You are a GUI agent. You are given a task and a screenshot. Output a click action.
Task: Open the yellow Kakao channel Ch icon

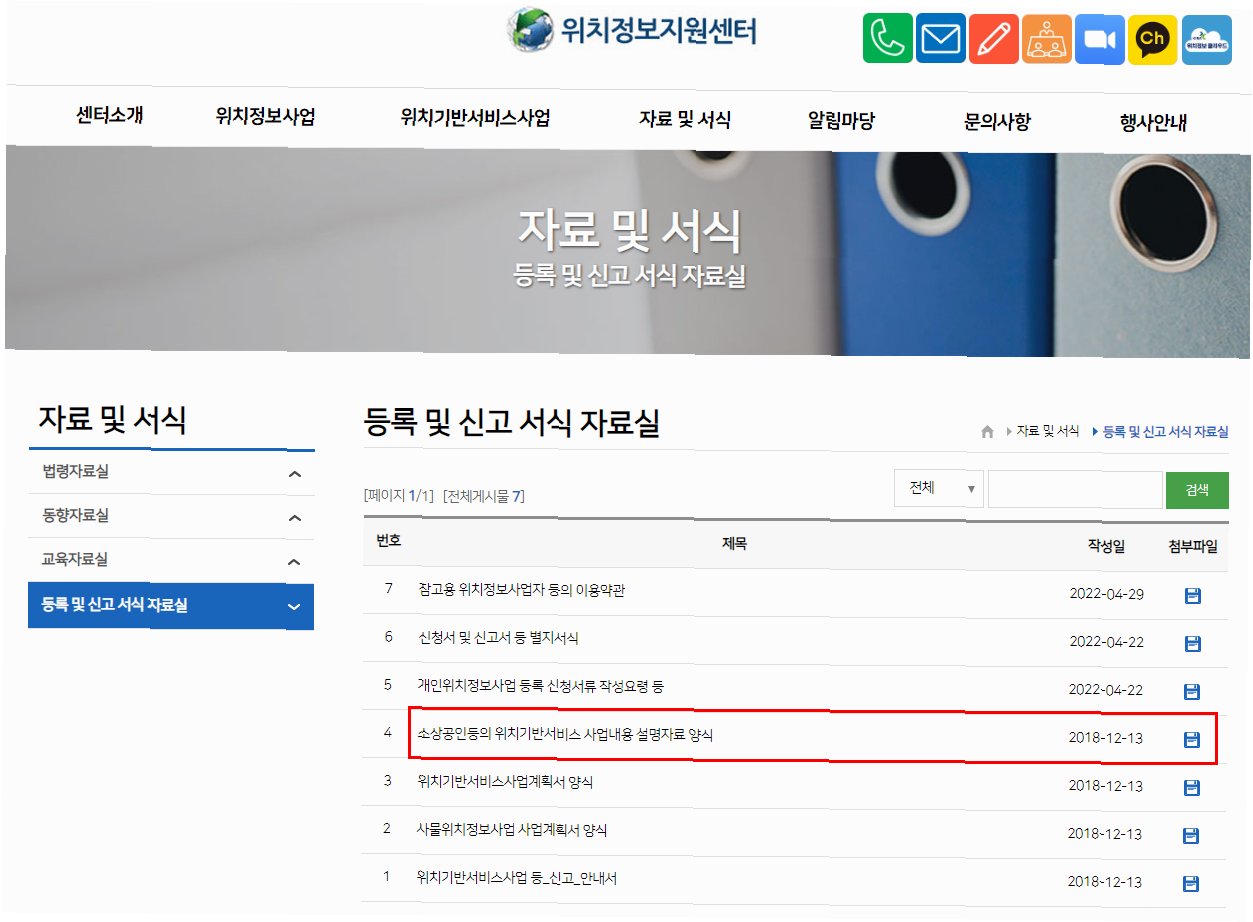[x=1153, y=39]
